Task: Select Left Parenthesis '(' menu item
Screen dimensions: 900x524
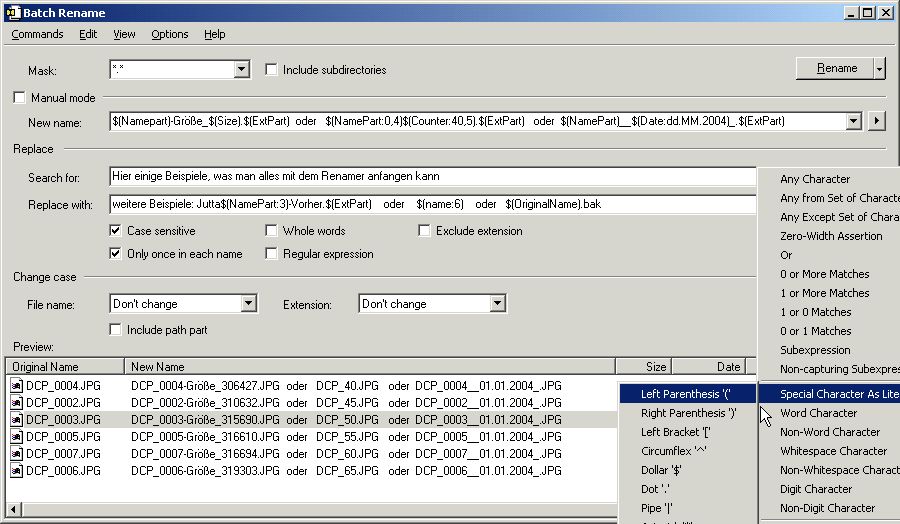Action: 688,394
